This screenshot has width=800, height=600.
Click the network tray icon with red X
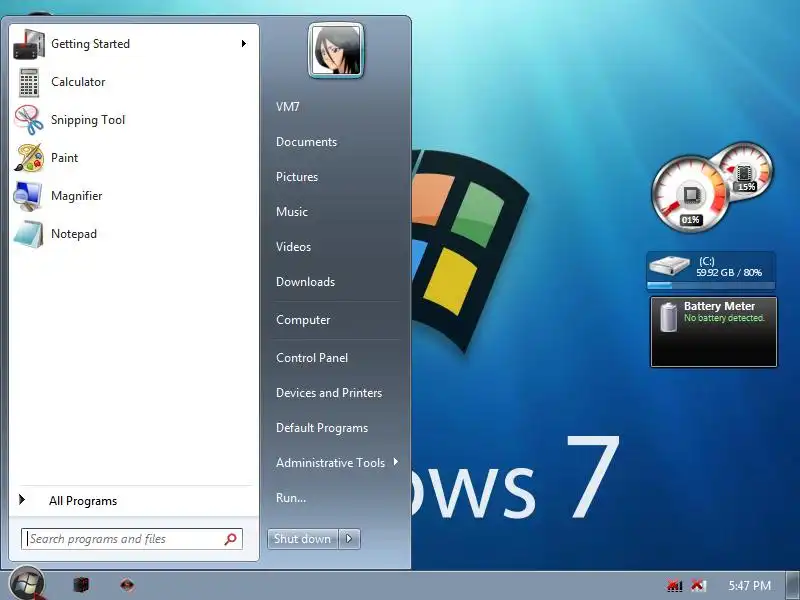675,585
